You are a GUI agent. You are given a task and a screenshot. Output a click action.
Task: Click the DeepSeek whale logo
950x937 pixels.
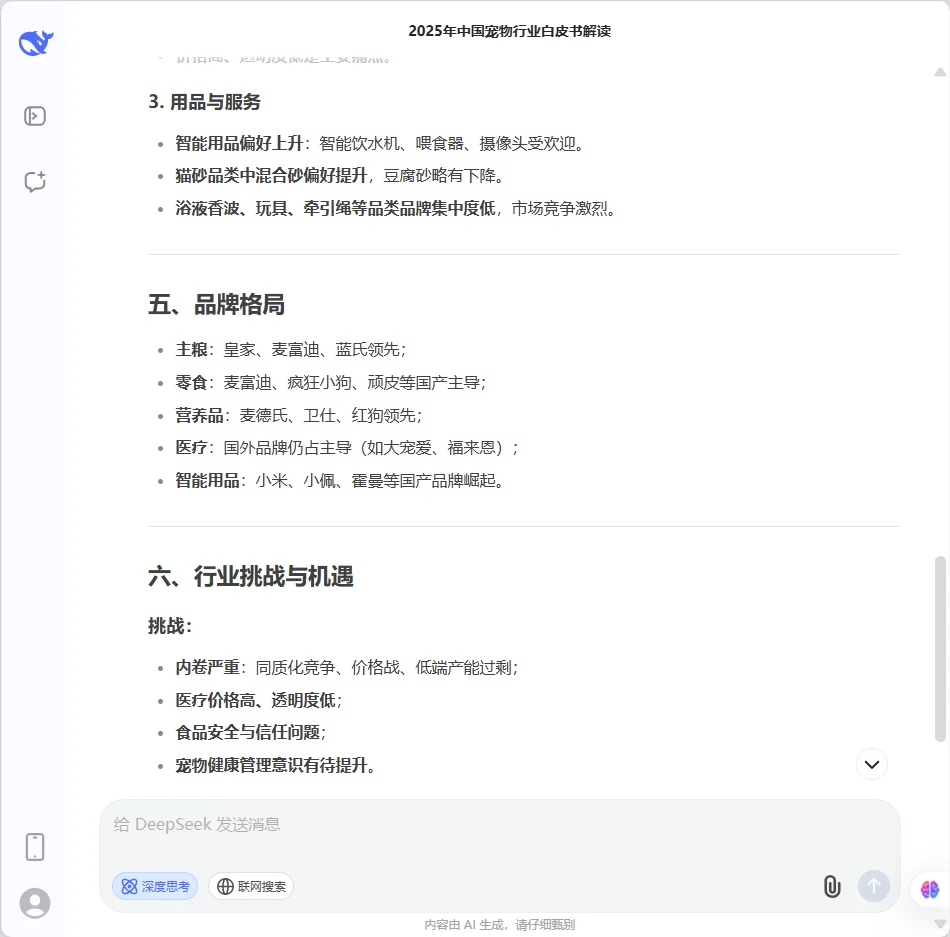(x=36, y=43)
